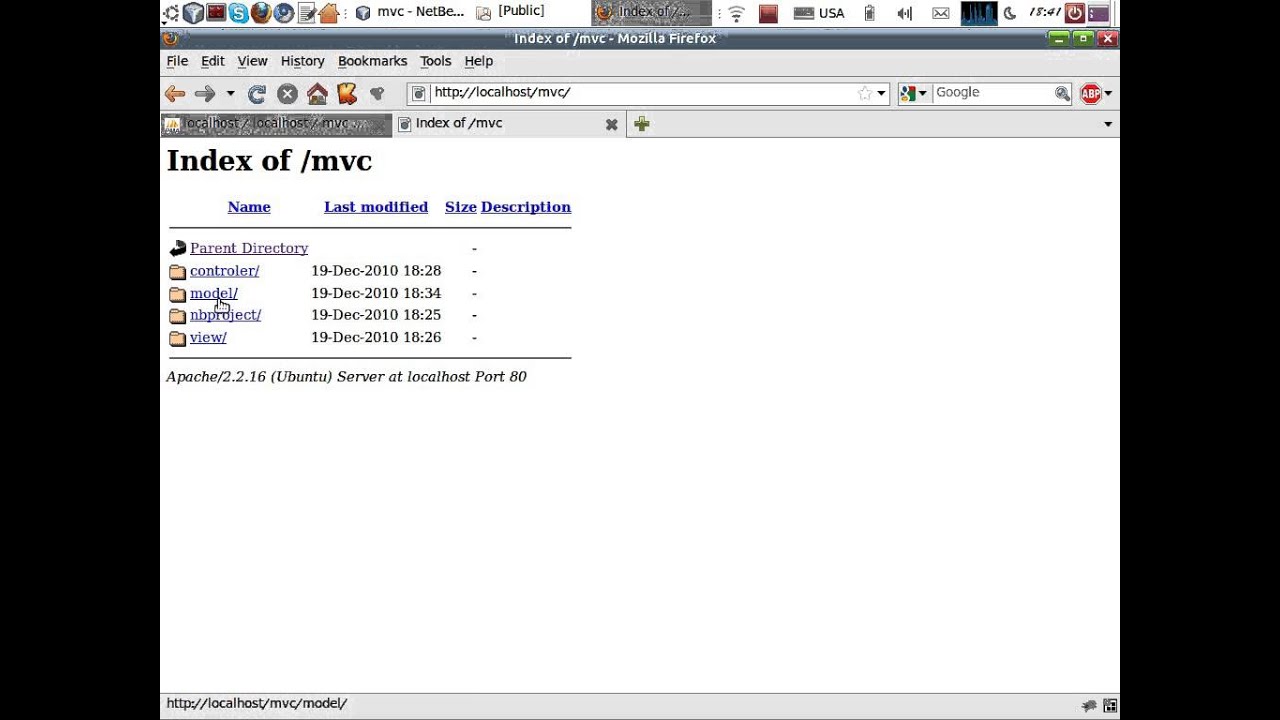1280x720 pixels.
Task: Go back with the Back arrow
Action: [x=175, y=93]
